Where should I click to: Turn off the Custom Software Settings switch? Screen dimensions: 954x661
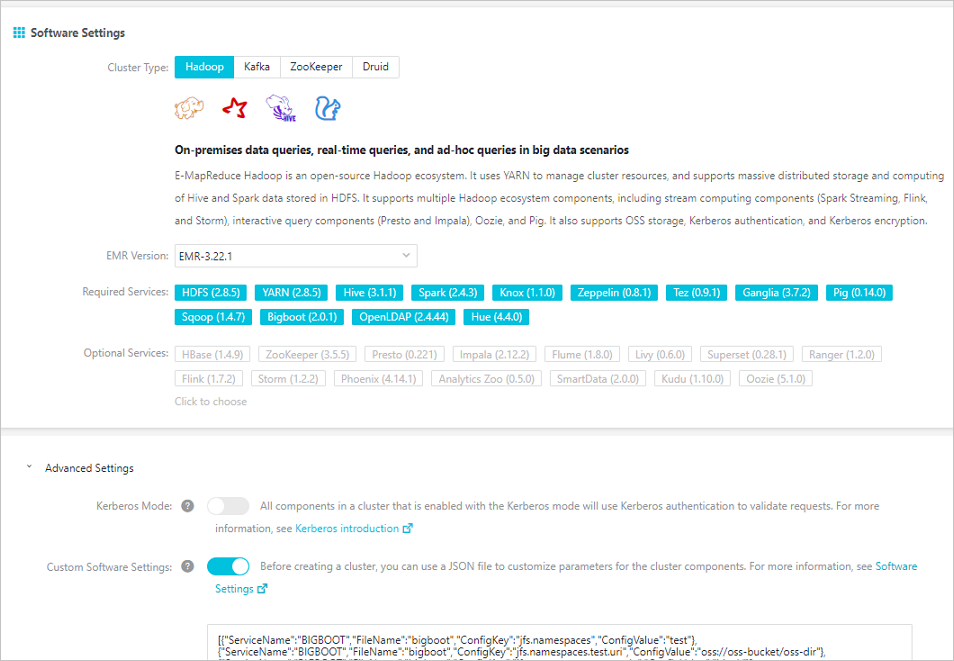(228, 566)
